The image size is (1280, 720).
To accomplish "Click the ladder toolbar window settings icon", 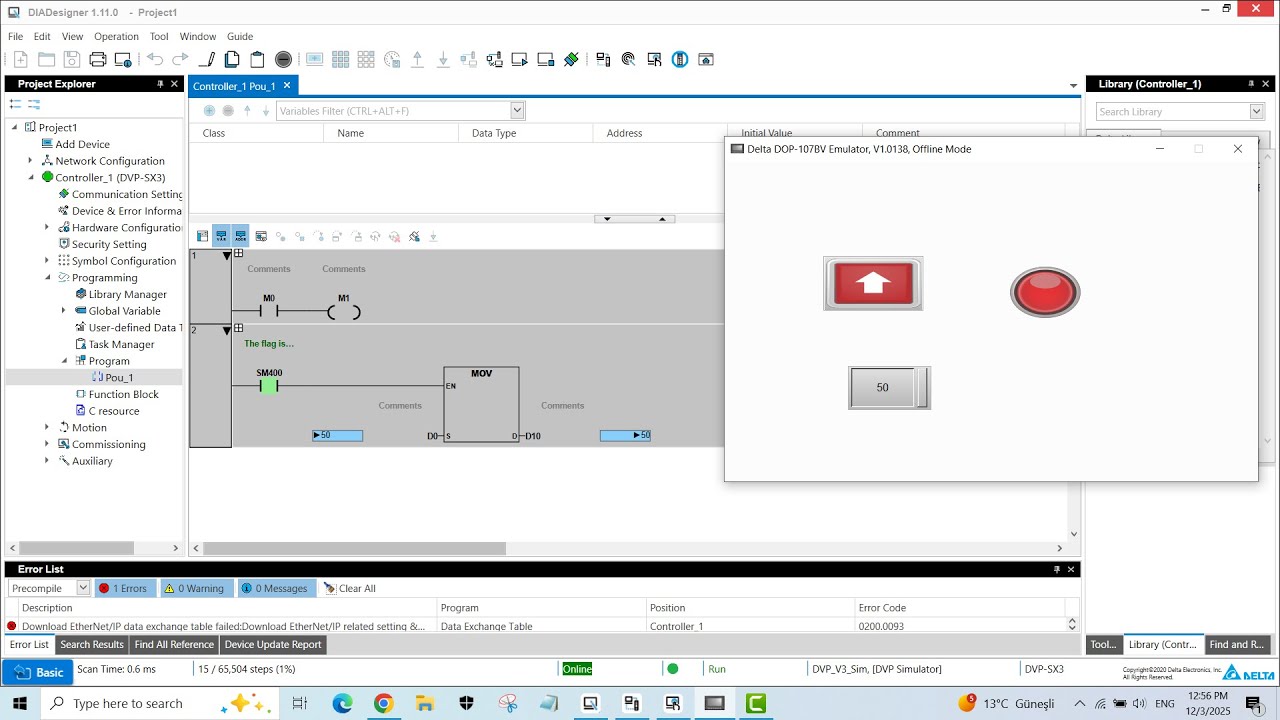I will click(261, 237).
